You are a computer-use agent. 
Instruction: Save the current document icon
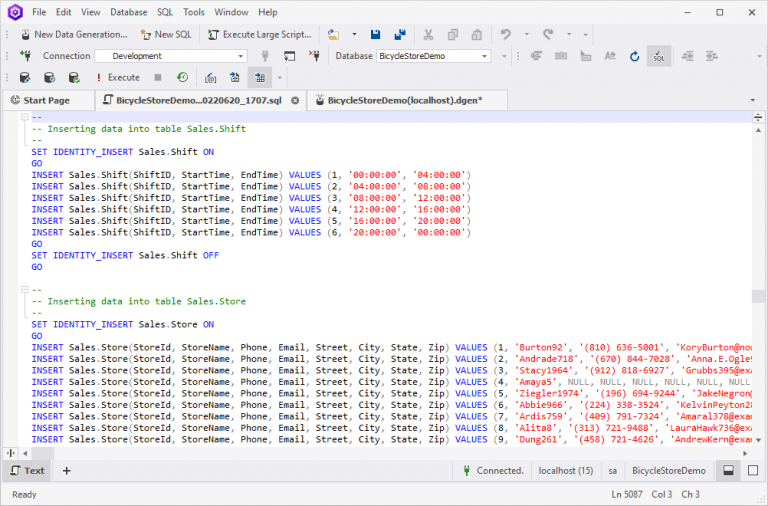coord(375,34)
